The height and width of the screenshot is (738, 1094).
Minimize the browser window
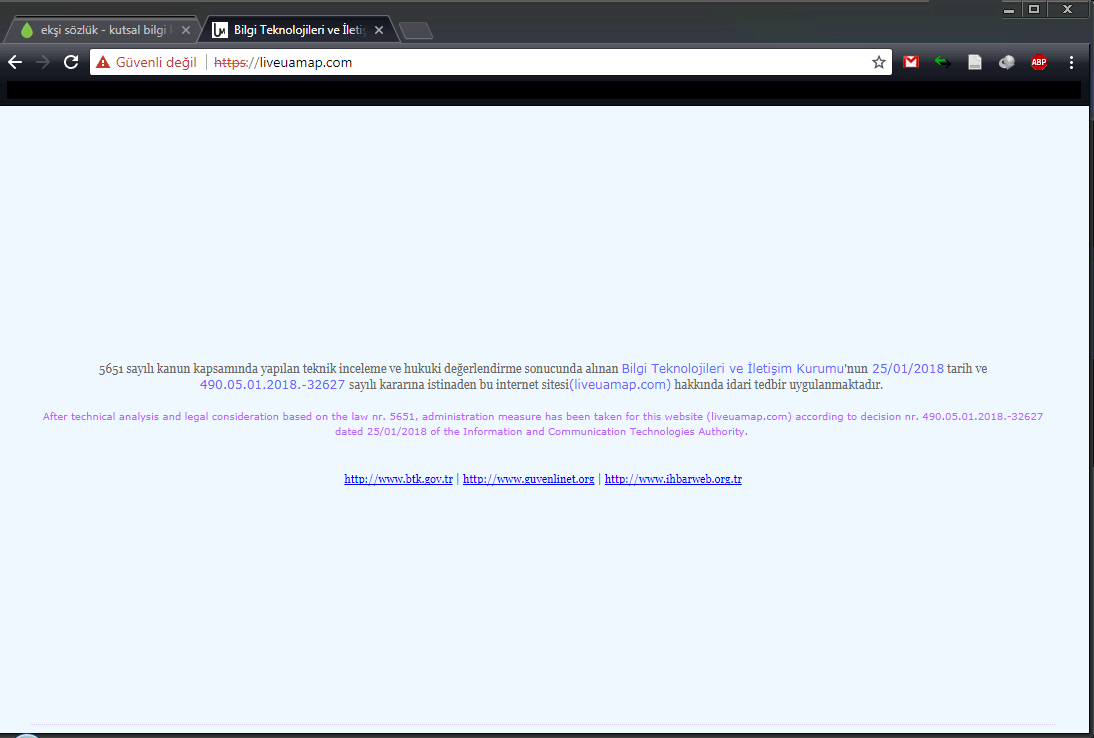[1009, 10]
